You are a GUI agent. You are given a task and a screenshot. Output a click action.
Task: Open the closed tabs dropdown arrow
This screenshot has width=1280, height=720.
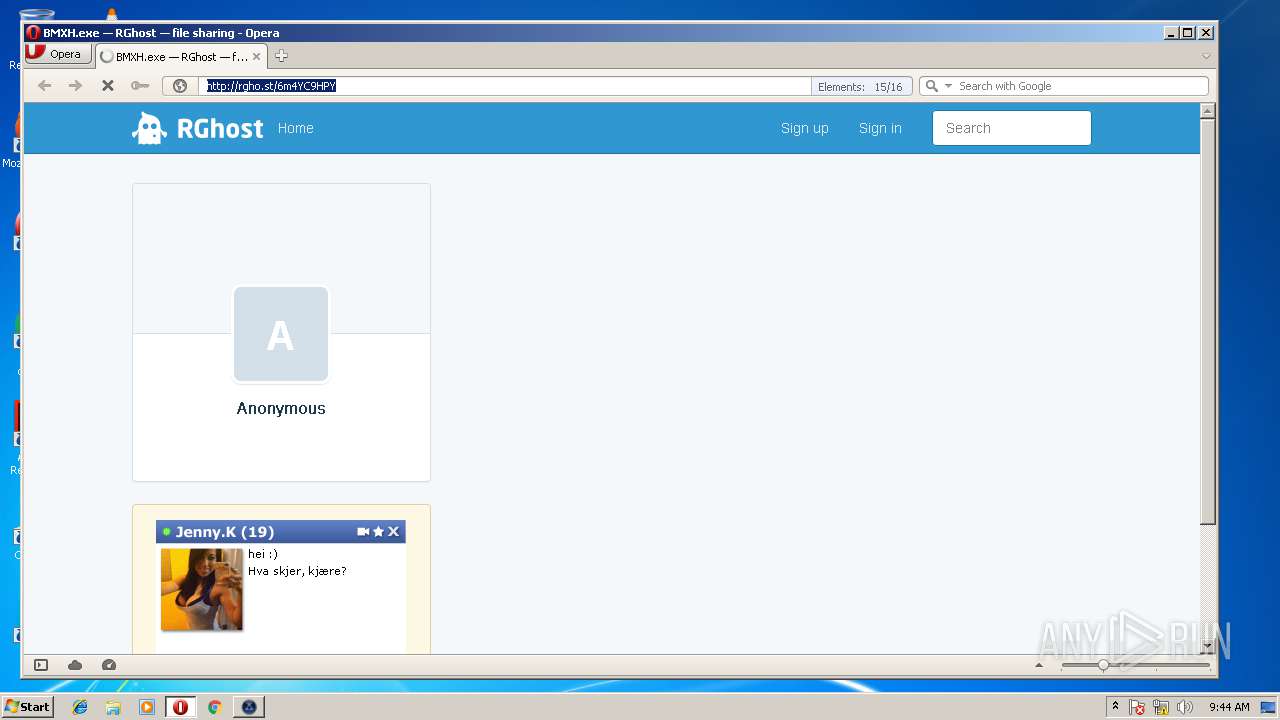coord(1206,56)
